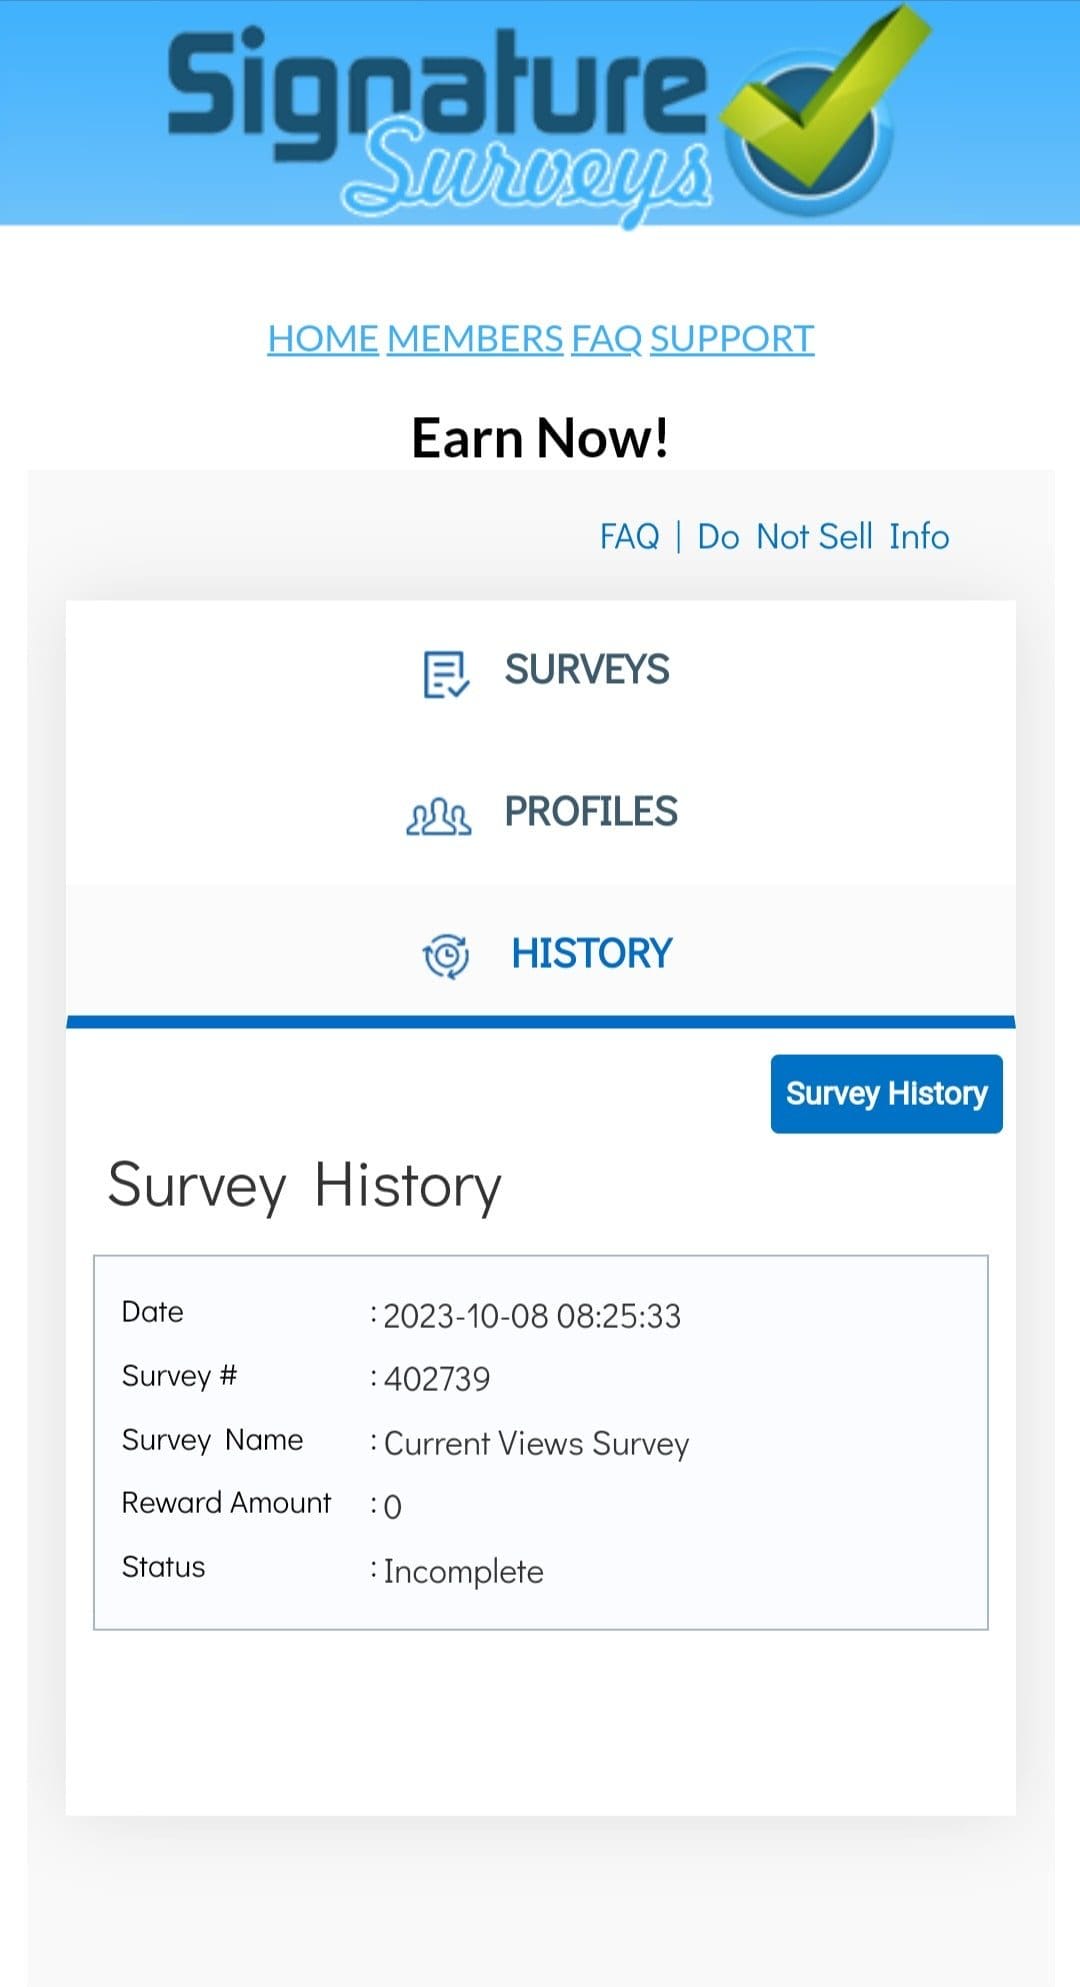Click the History clock icon
Viewport: 1080px width, 1987px height.
tap(446, 956)
